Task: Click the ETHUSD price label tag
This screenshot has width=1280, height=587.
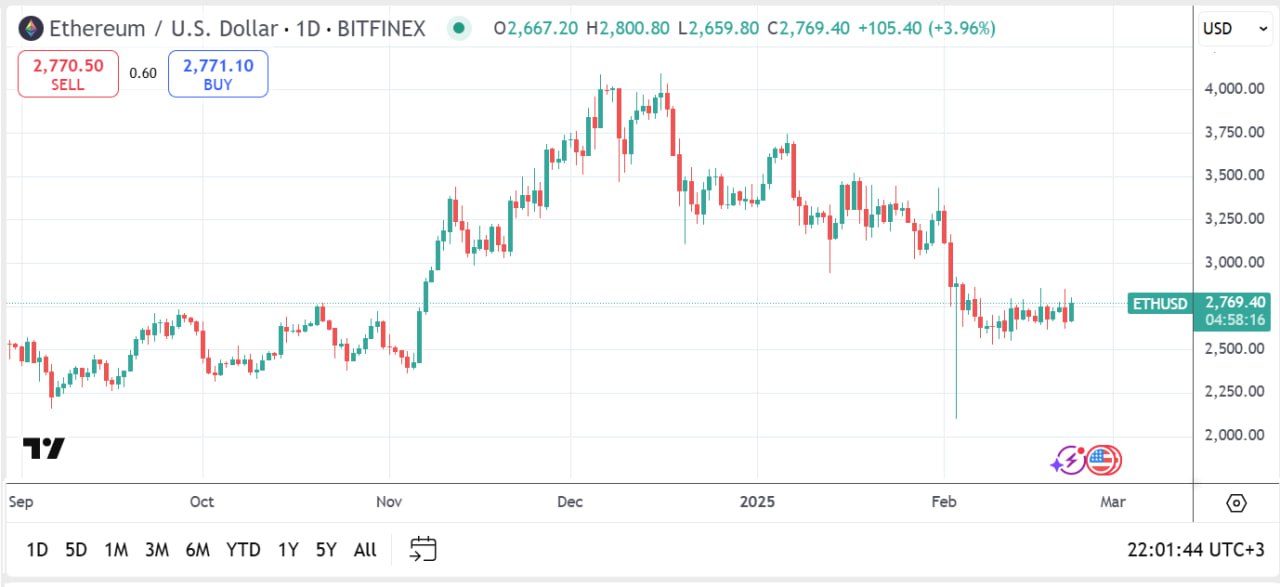Action: [1160, 303]
